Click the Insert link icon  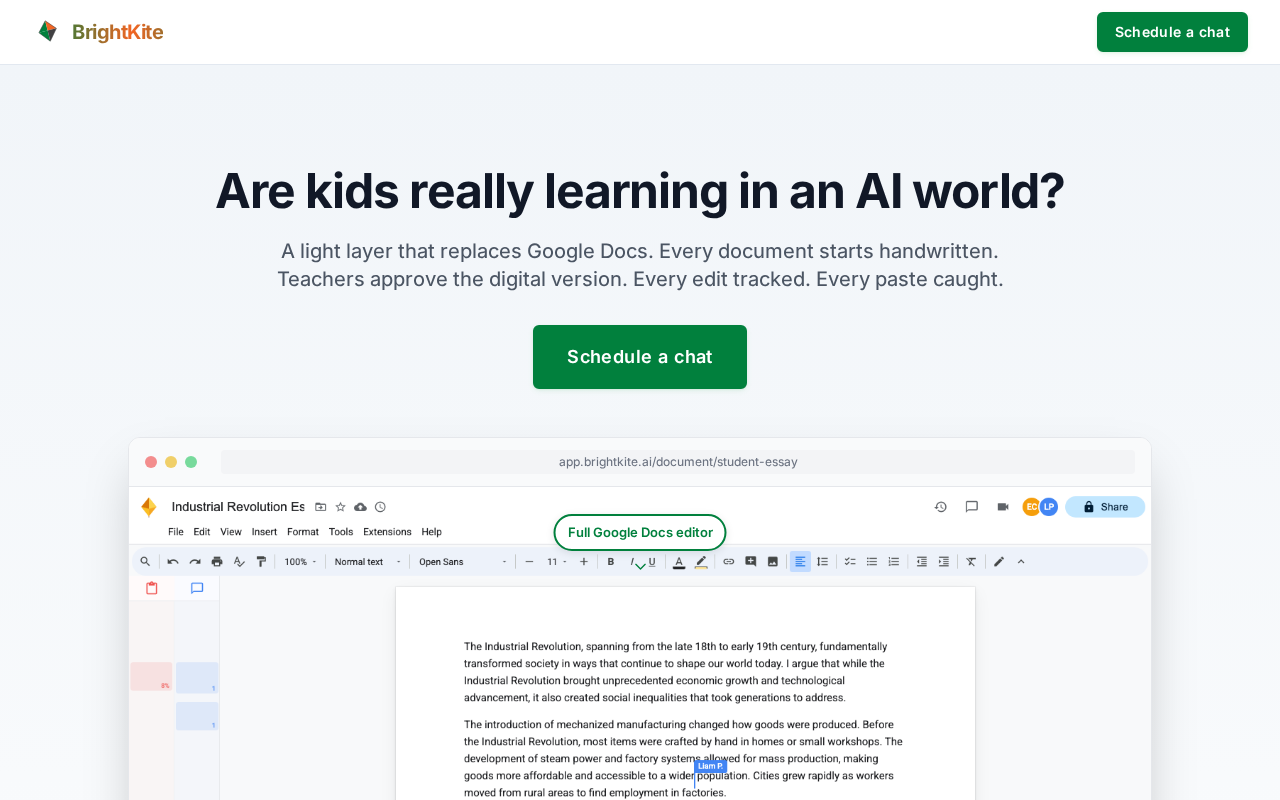pyautogui.click(x=729, y=562)
